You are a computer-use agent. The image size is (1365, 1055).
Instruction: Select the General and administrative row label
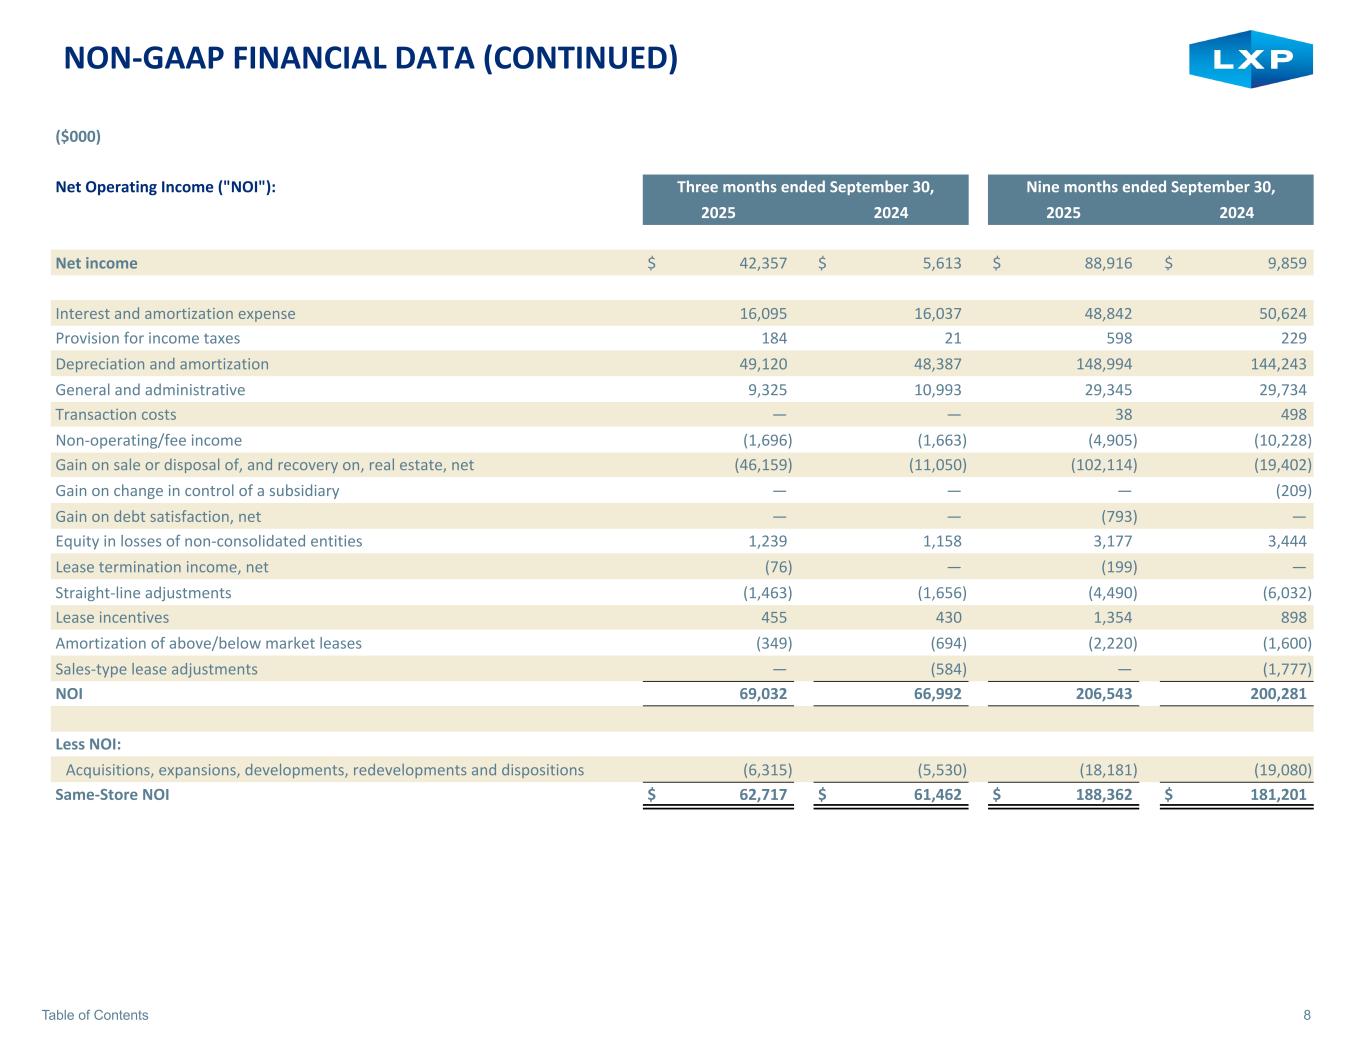150,390
